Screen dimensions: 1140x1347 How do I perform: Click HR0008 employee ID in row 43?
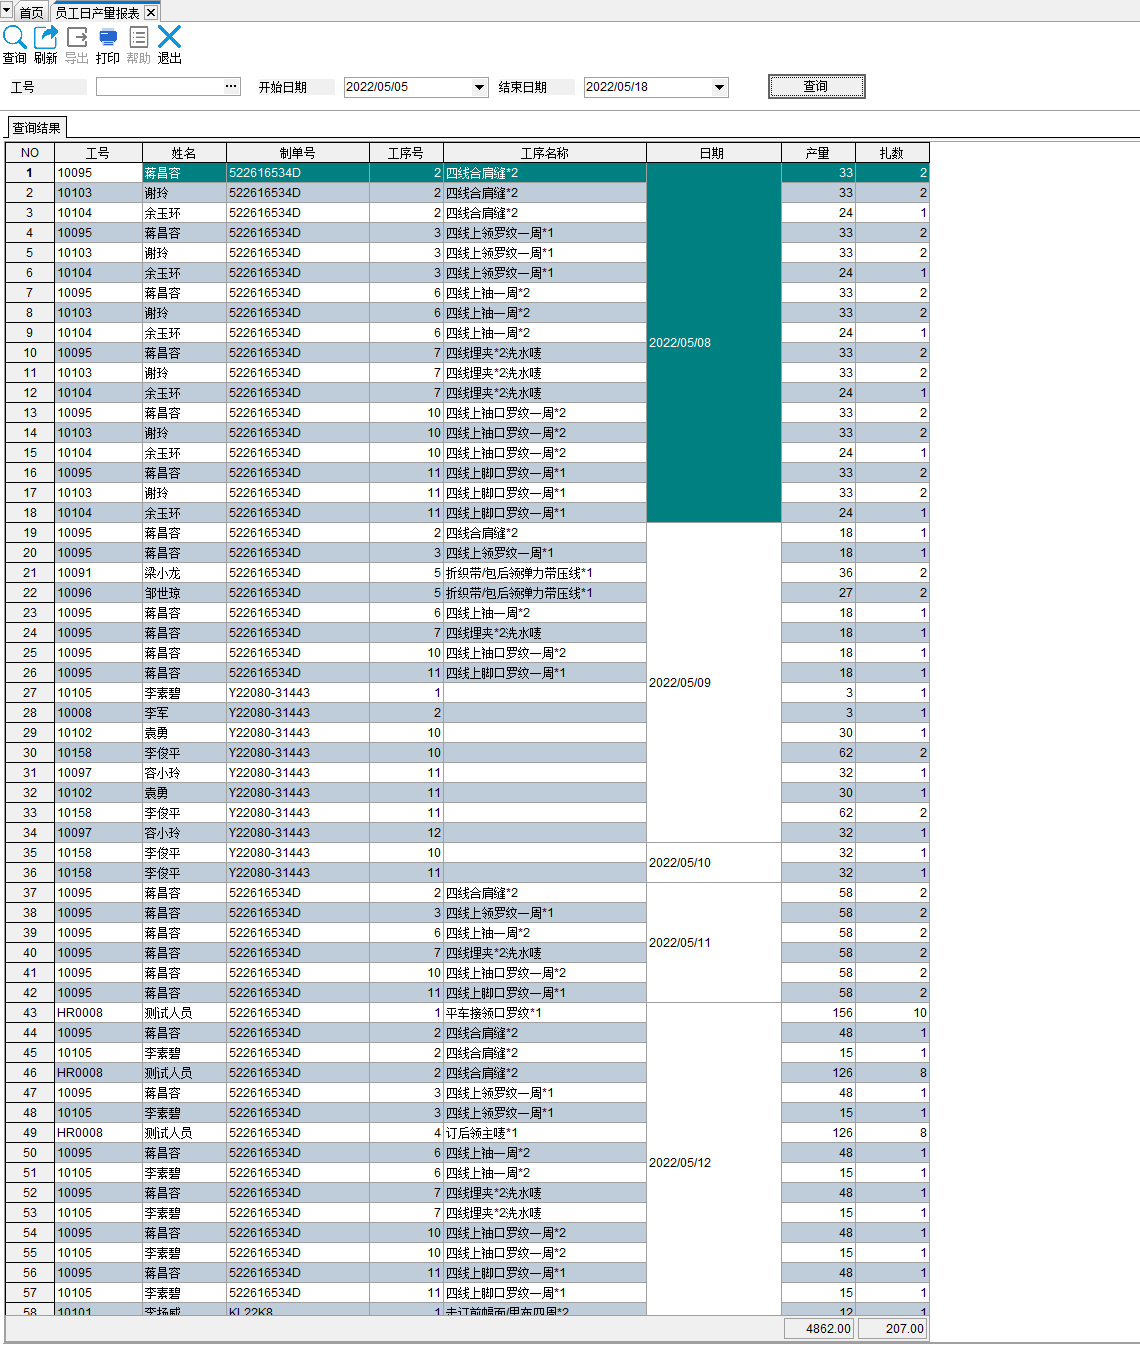pos(98,1013)
